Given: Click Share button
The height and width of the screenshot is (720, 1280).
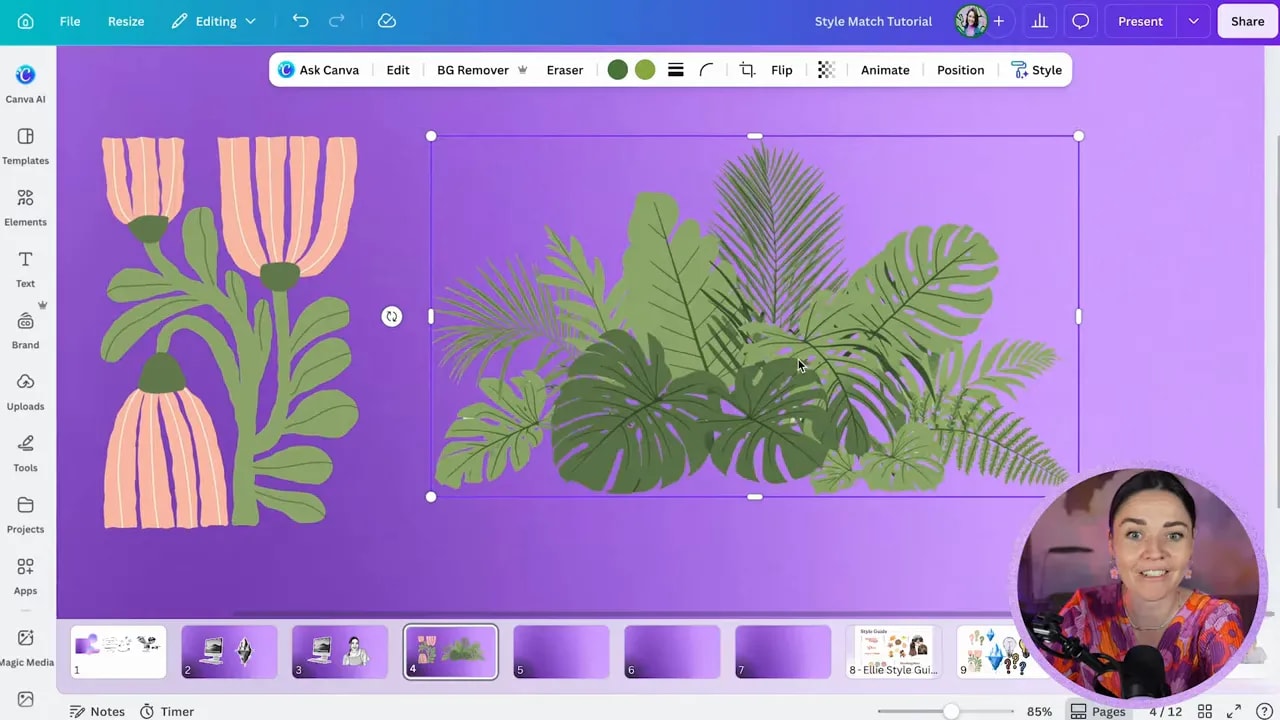Looking at the screenshot, I should (1247, 21).
